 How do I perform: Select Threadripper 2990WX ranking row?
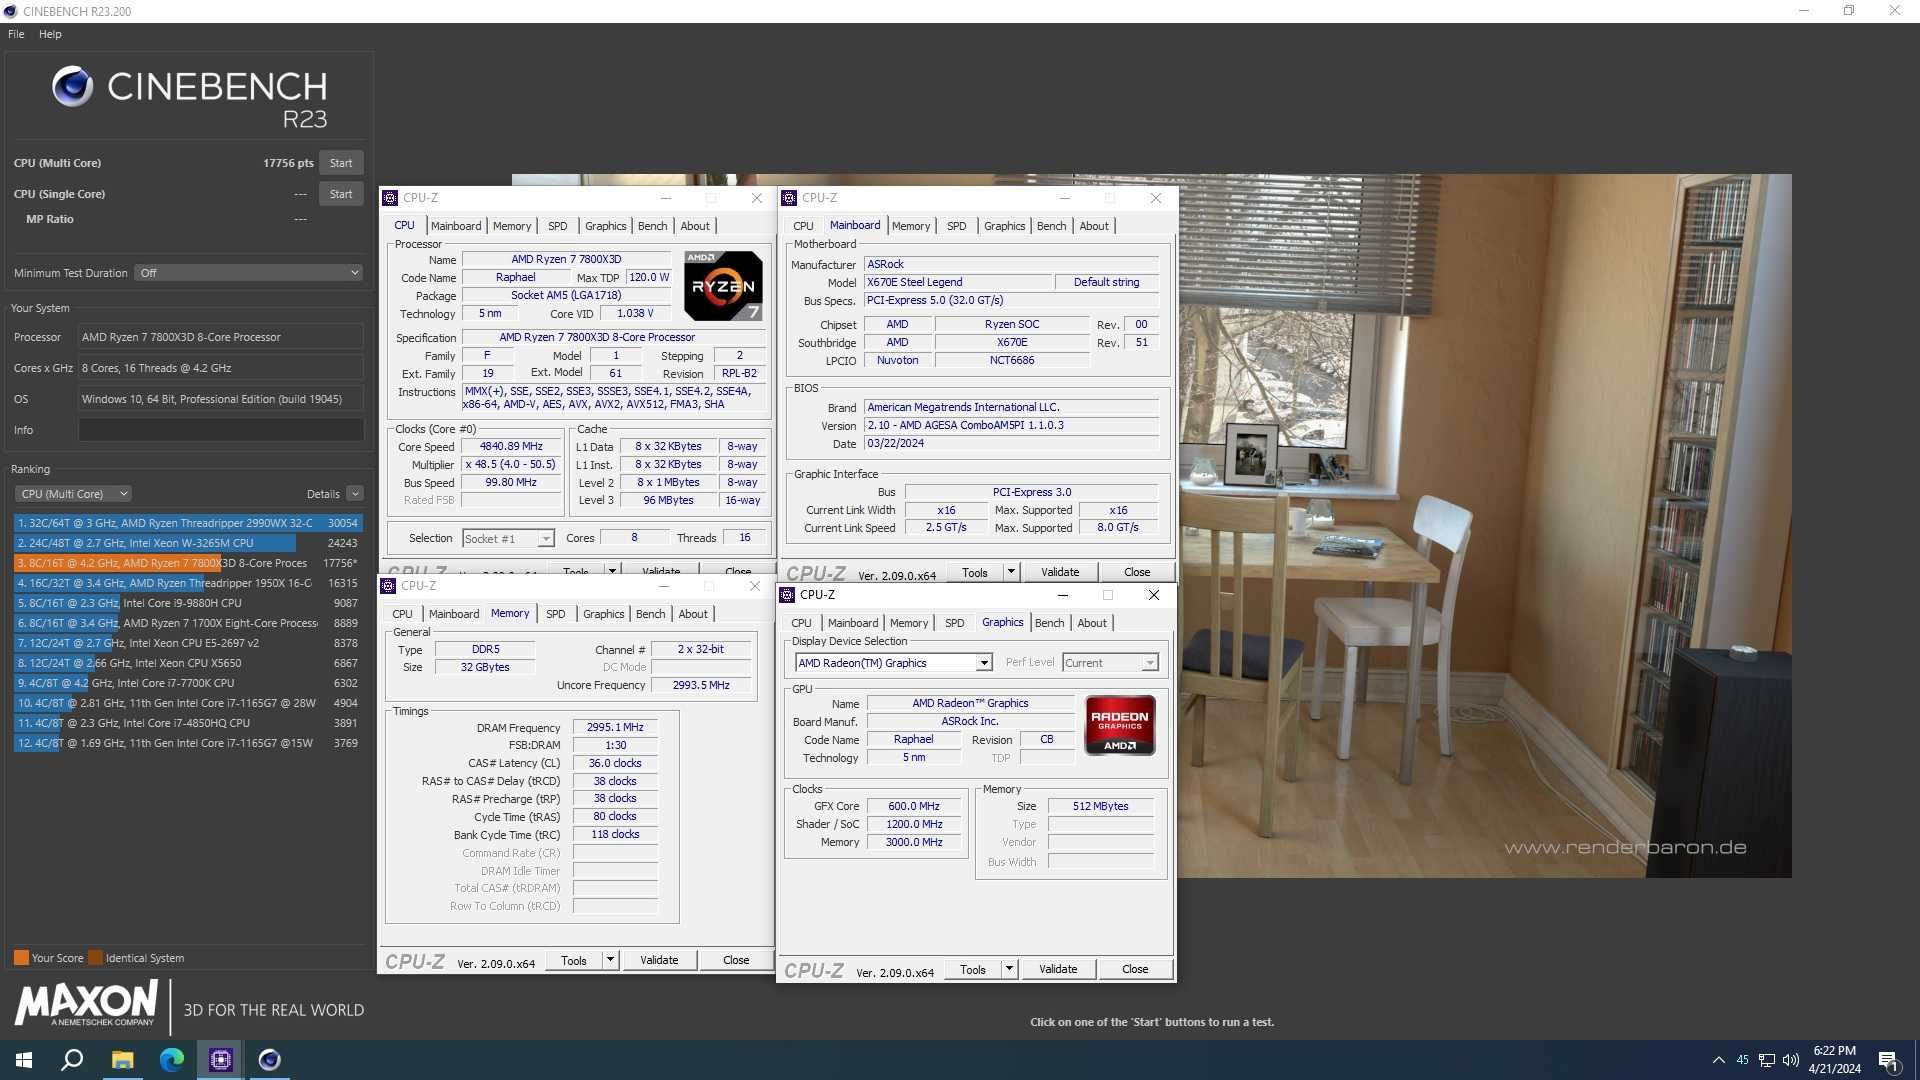(188, 523)
